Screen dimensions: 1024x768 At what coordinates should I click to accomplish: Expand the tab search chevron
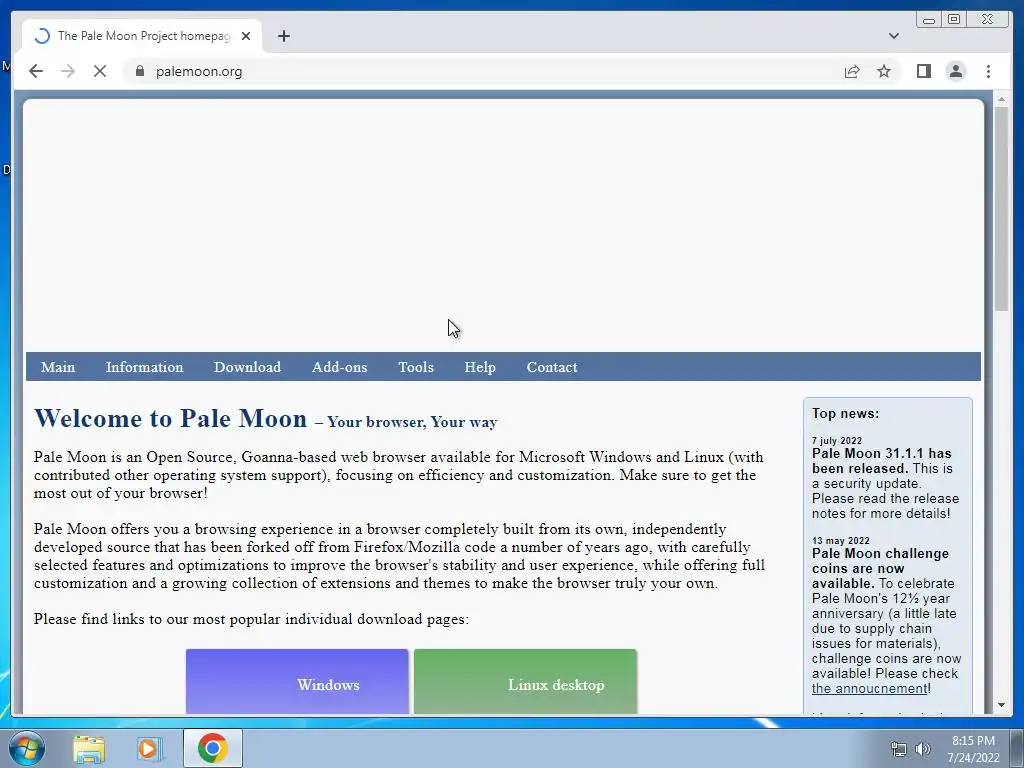click(893, 36)
